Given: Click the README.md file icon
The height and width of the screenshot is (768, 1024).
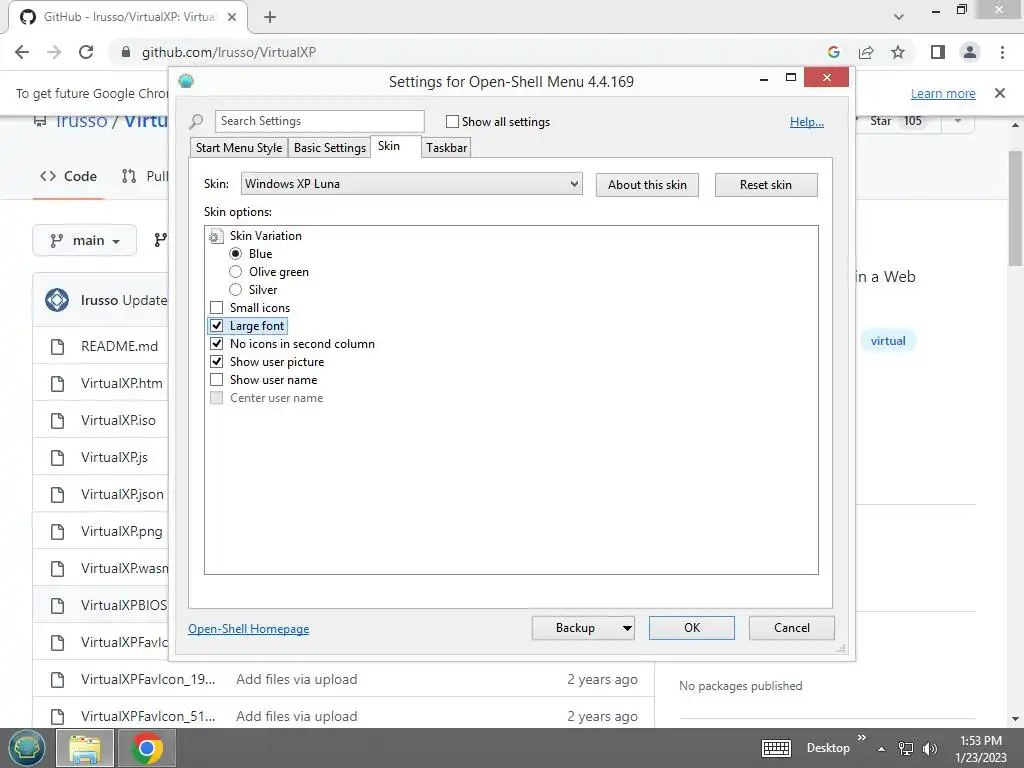Looking at the screenshot, I should tap(57, 346).
